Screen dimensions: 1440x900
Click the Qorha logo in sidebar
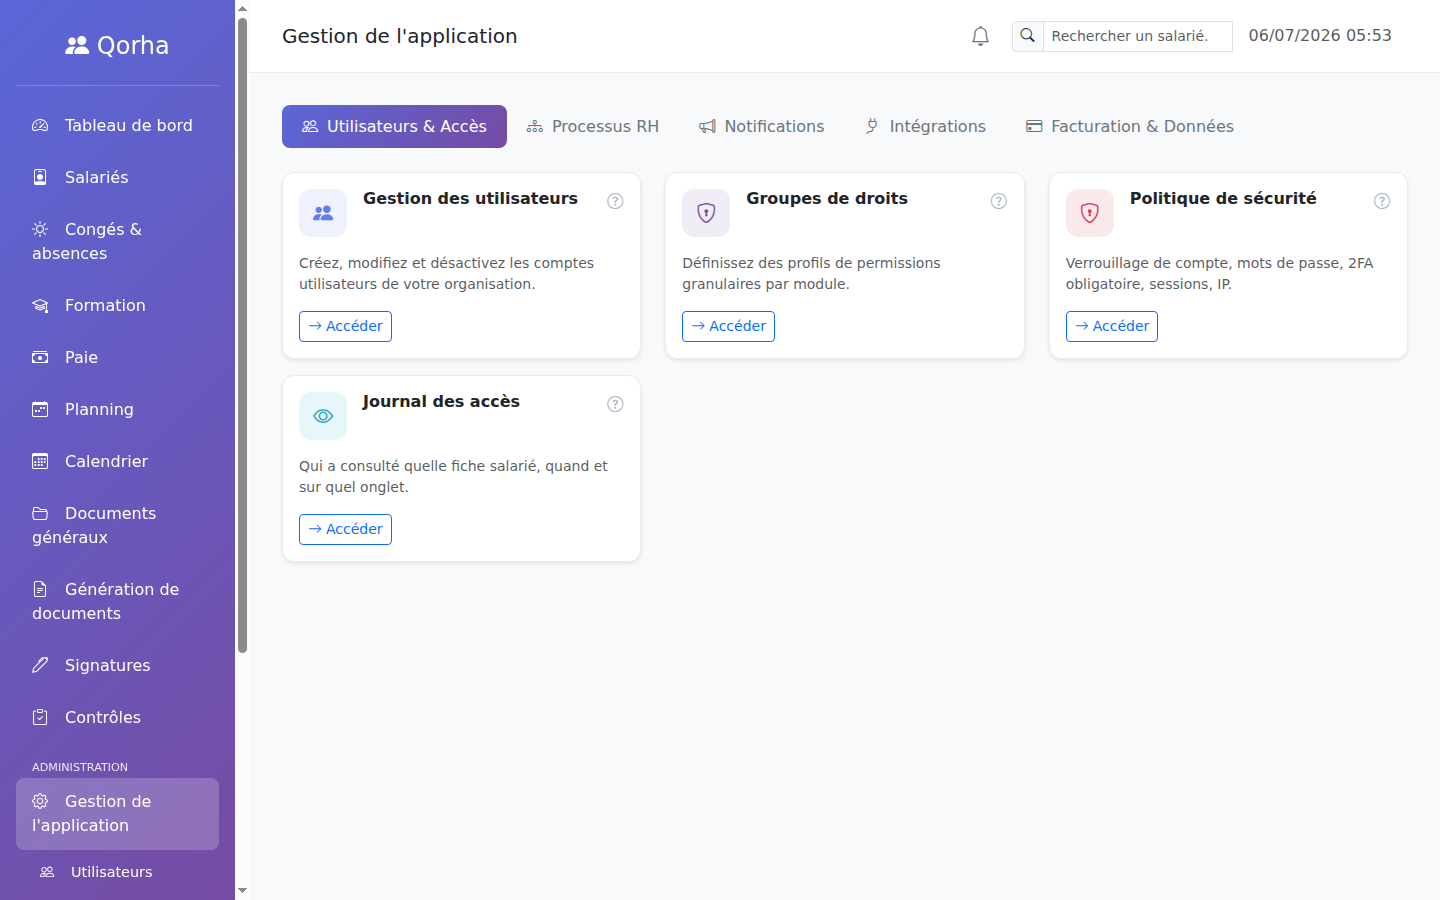point(117,45)
